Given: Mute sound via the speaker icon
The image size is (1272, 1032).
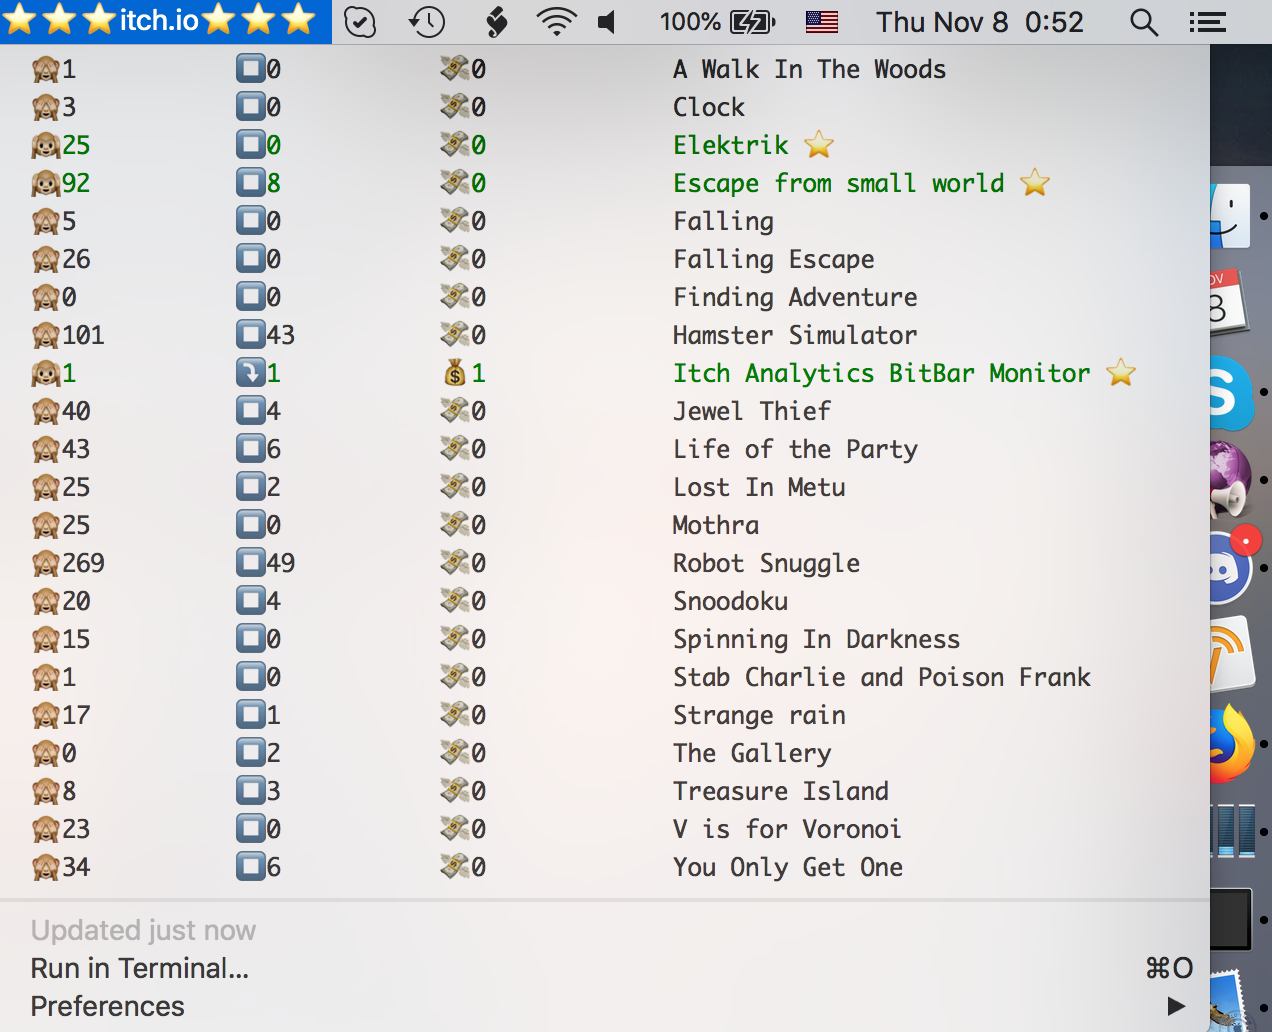Looking at the screenshot, I should 605,21.
